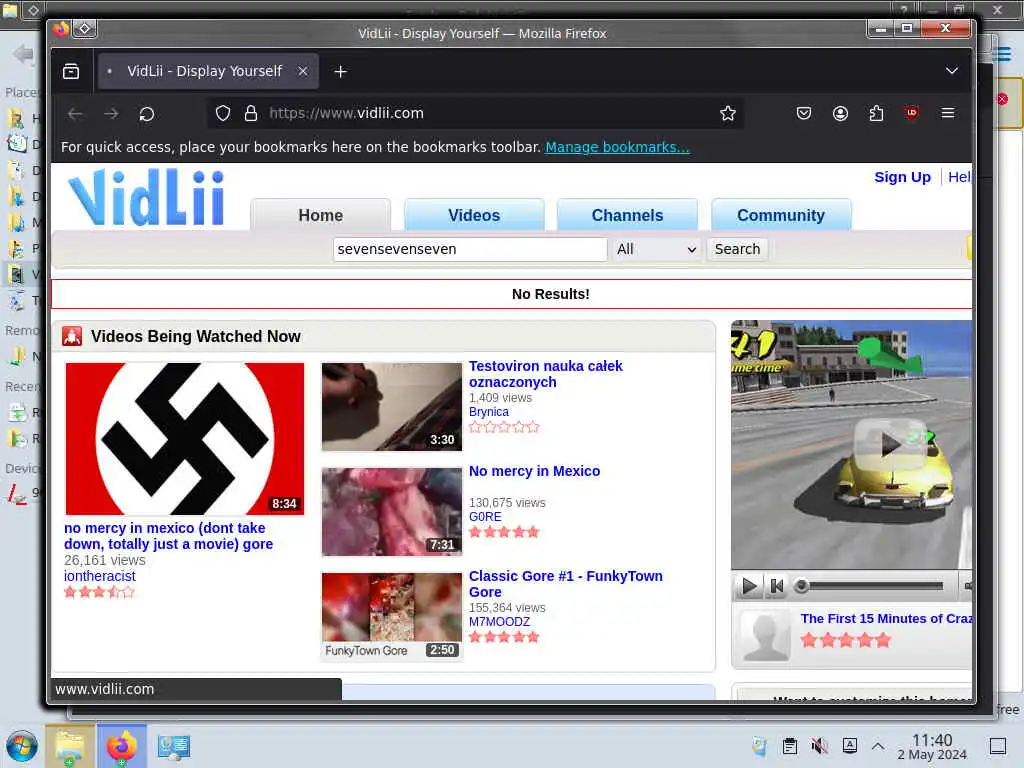Click the Manage bookmarks link
Image resolution: width=1024 pixels, height=768 pixels.
[x=617, y=147]
